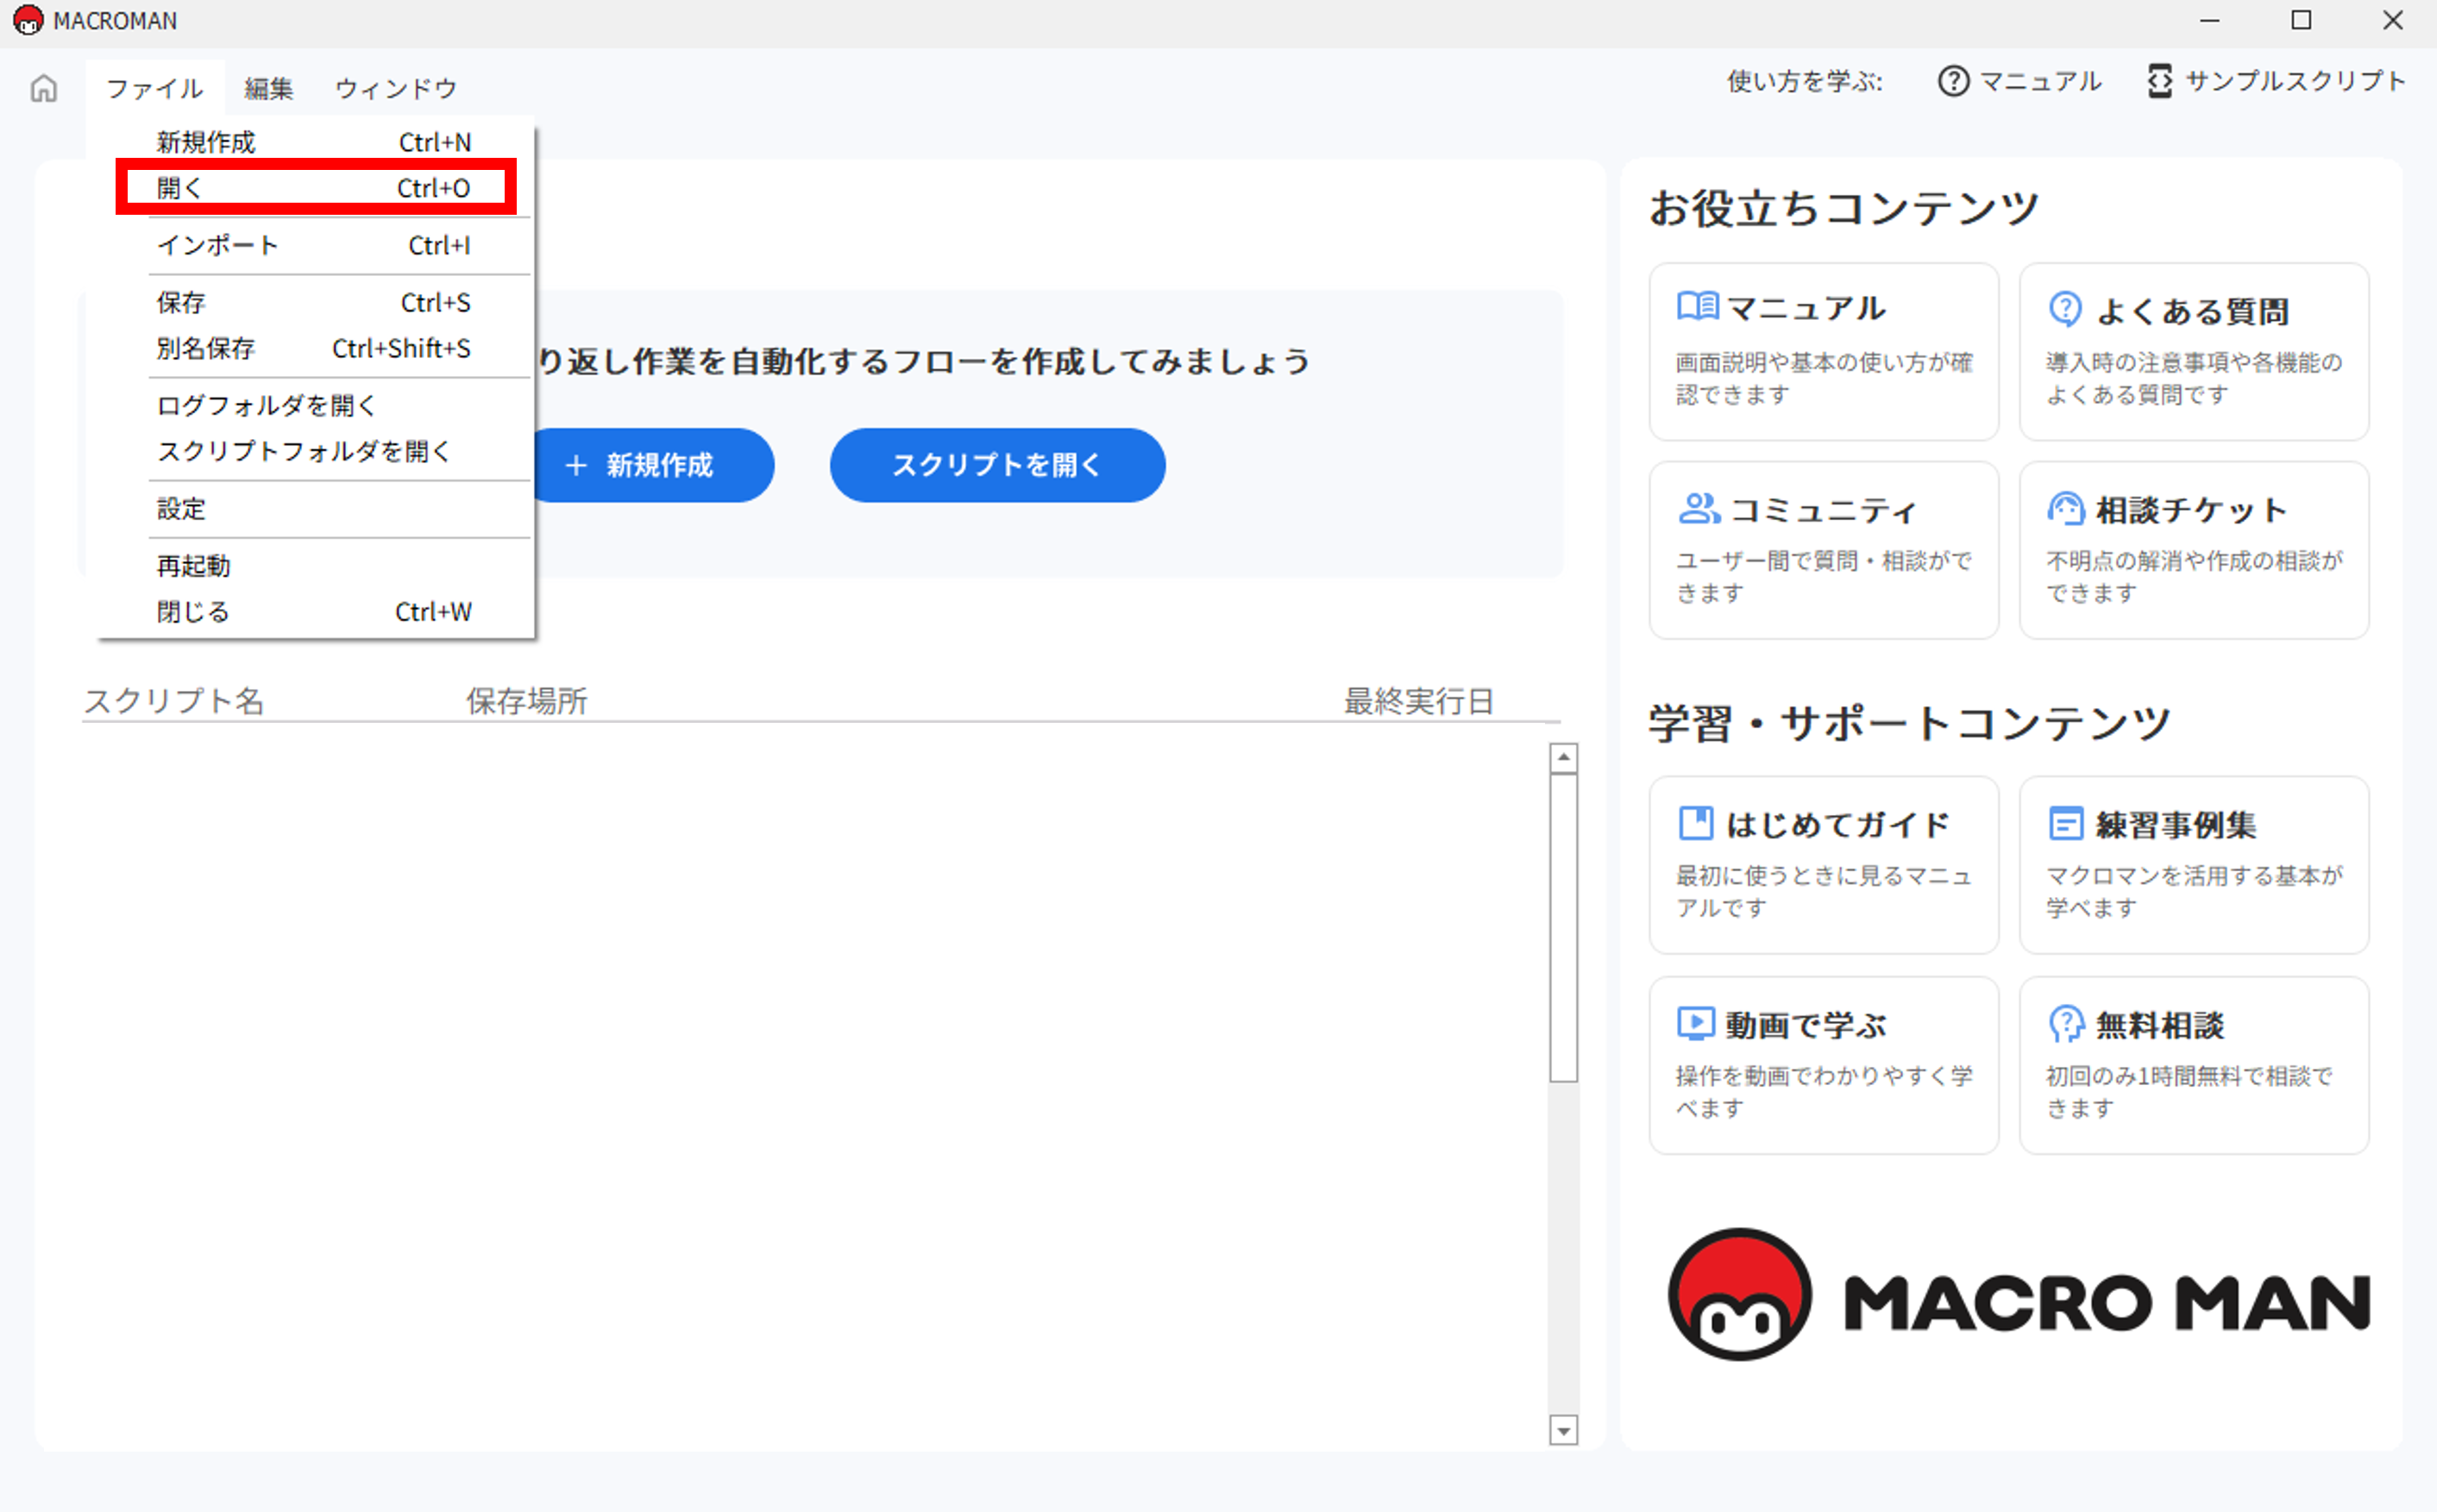This screenshot has height=1512, width=2437.
Task: Choose 新規作成 from the file menu
Action: (x=315, y=142)
